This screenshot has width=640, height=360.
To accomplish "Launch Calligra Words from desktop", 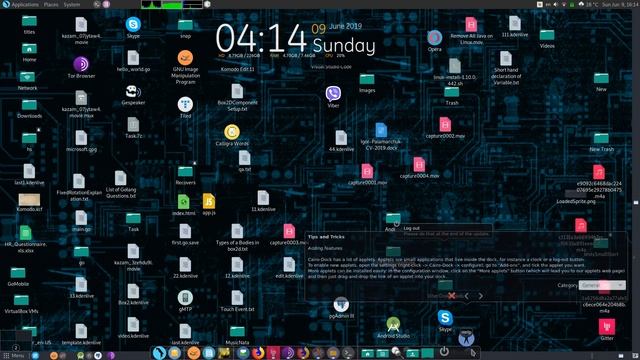I will [232, 132].
